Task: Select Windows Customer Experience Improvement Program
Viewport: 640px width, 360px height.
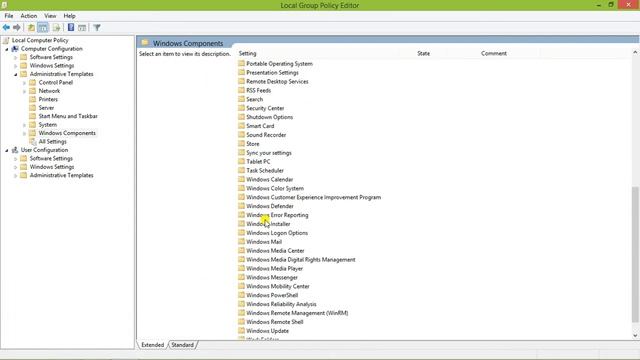Action: point(313,197)
